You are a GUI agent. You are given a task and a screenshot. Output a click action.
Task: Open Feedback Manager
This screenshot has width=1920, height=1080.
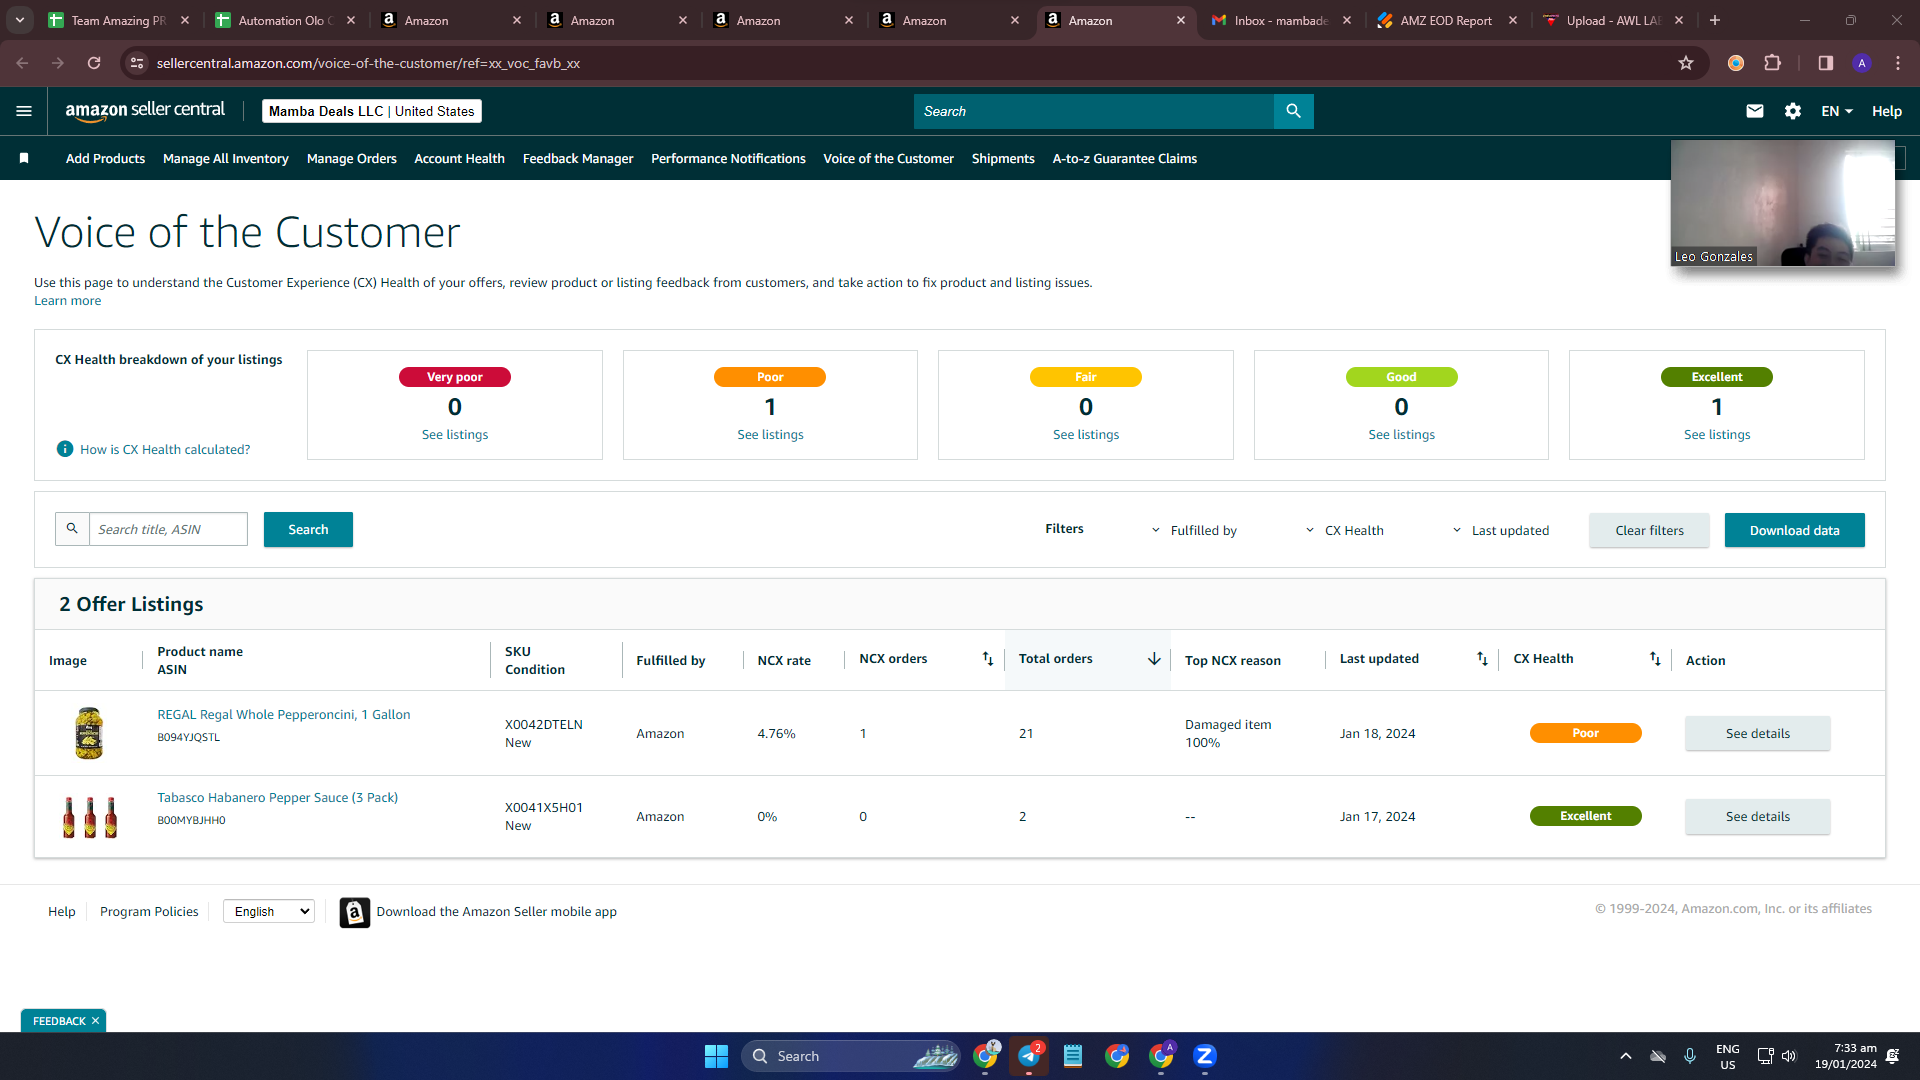[x=578, y=158]
